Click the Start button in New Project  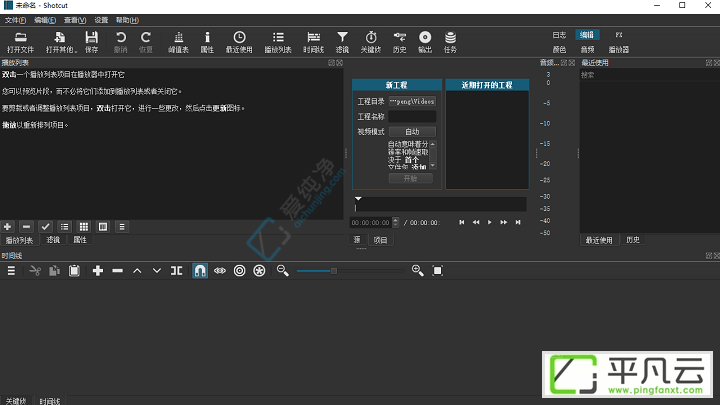[x=411, y=179]
